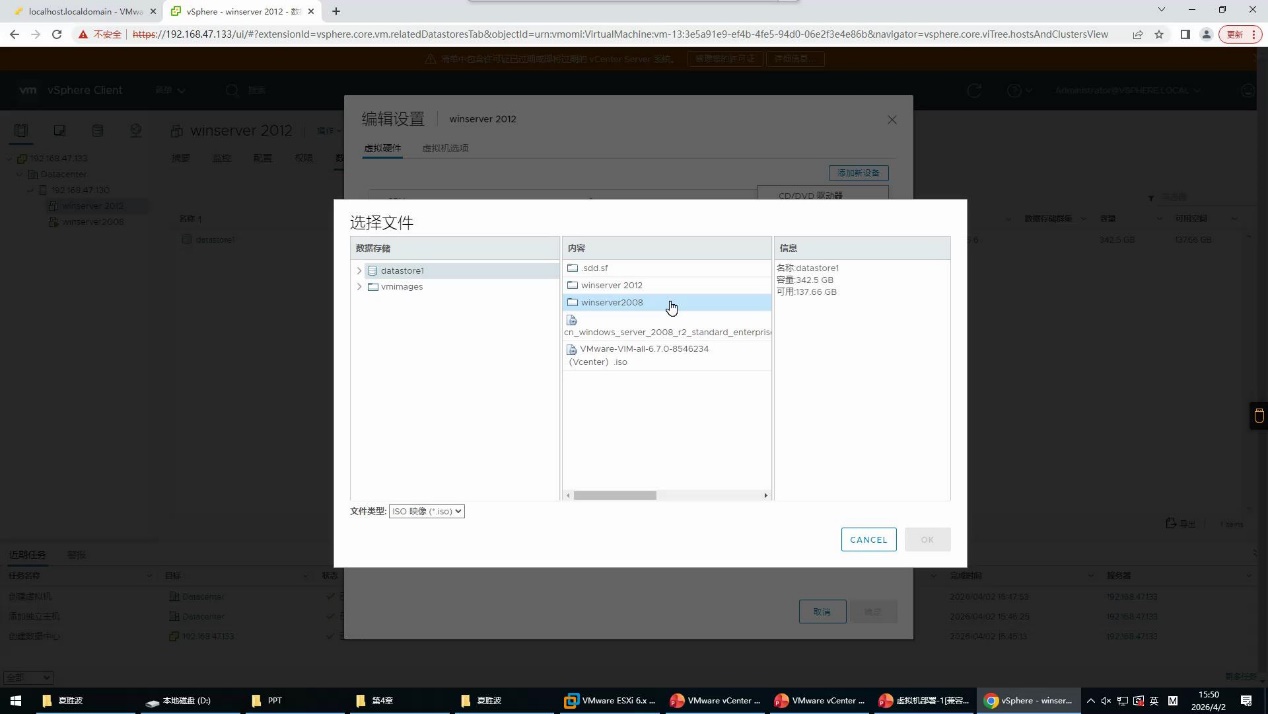Collapse the 192.168.47.133 vCenter node
1268x714 pixels.
[9, 158]
